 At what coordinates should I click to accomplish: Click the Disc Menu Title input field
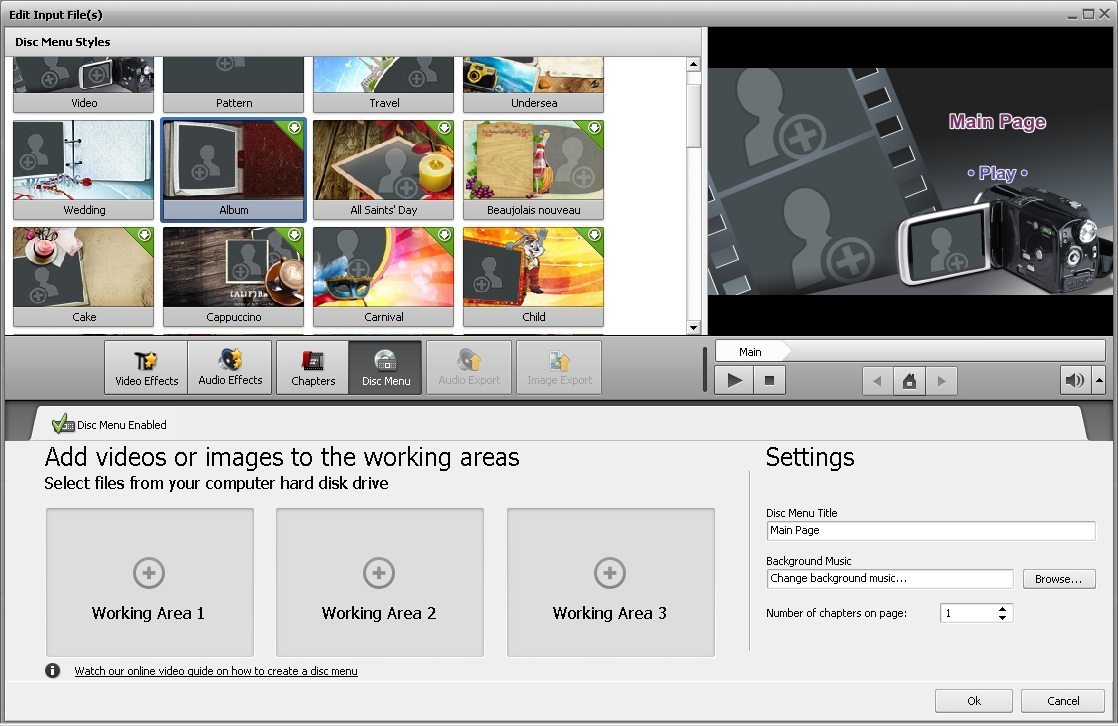[930, 531]
